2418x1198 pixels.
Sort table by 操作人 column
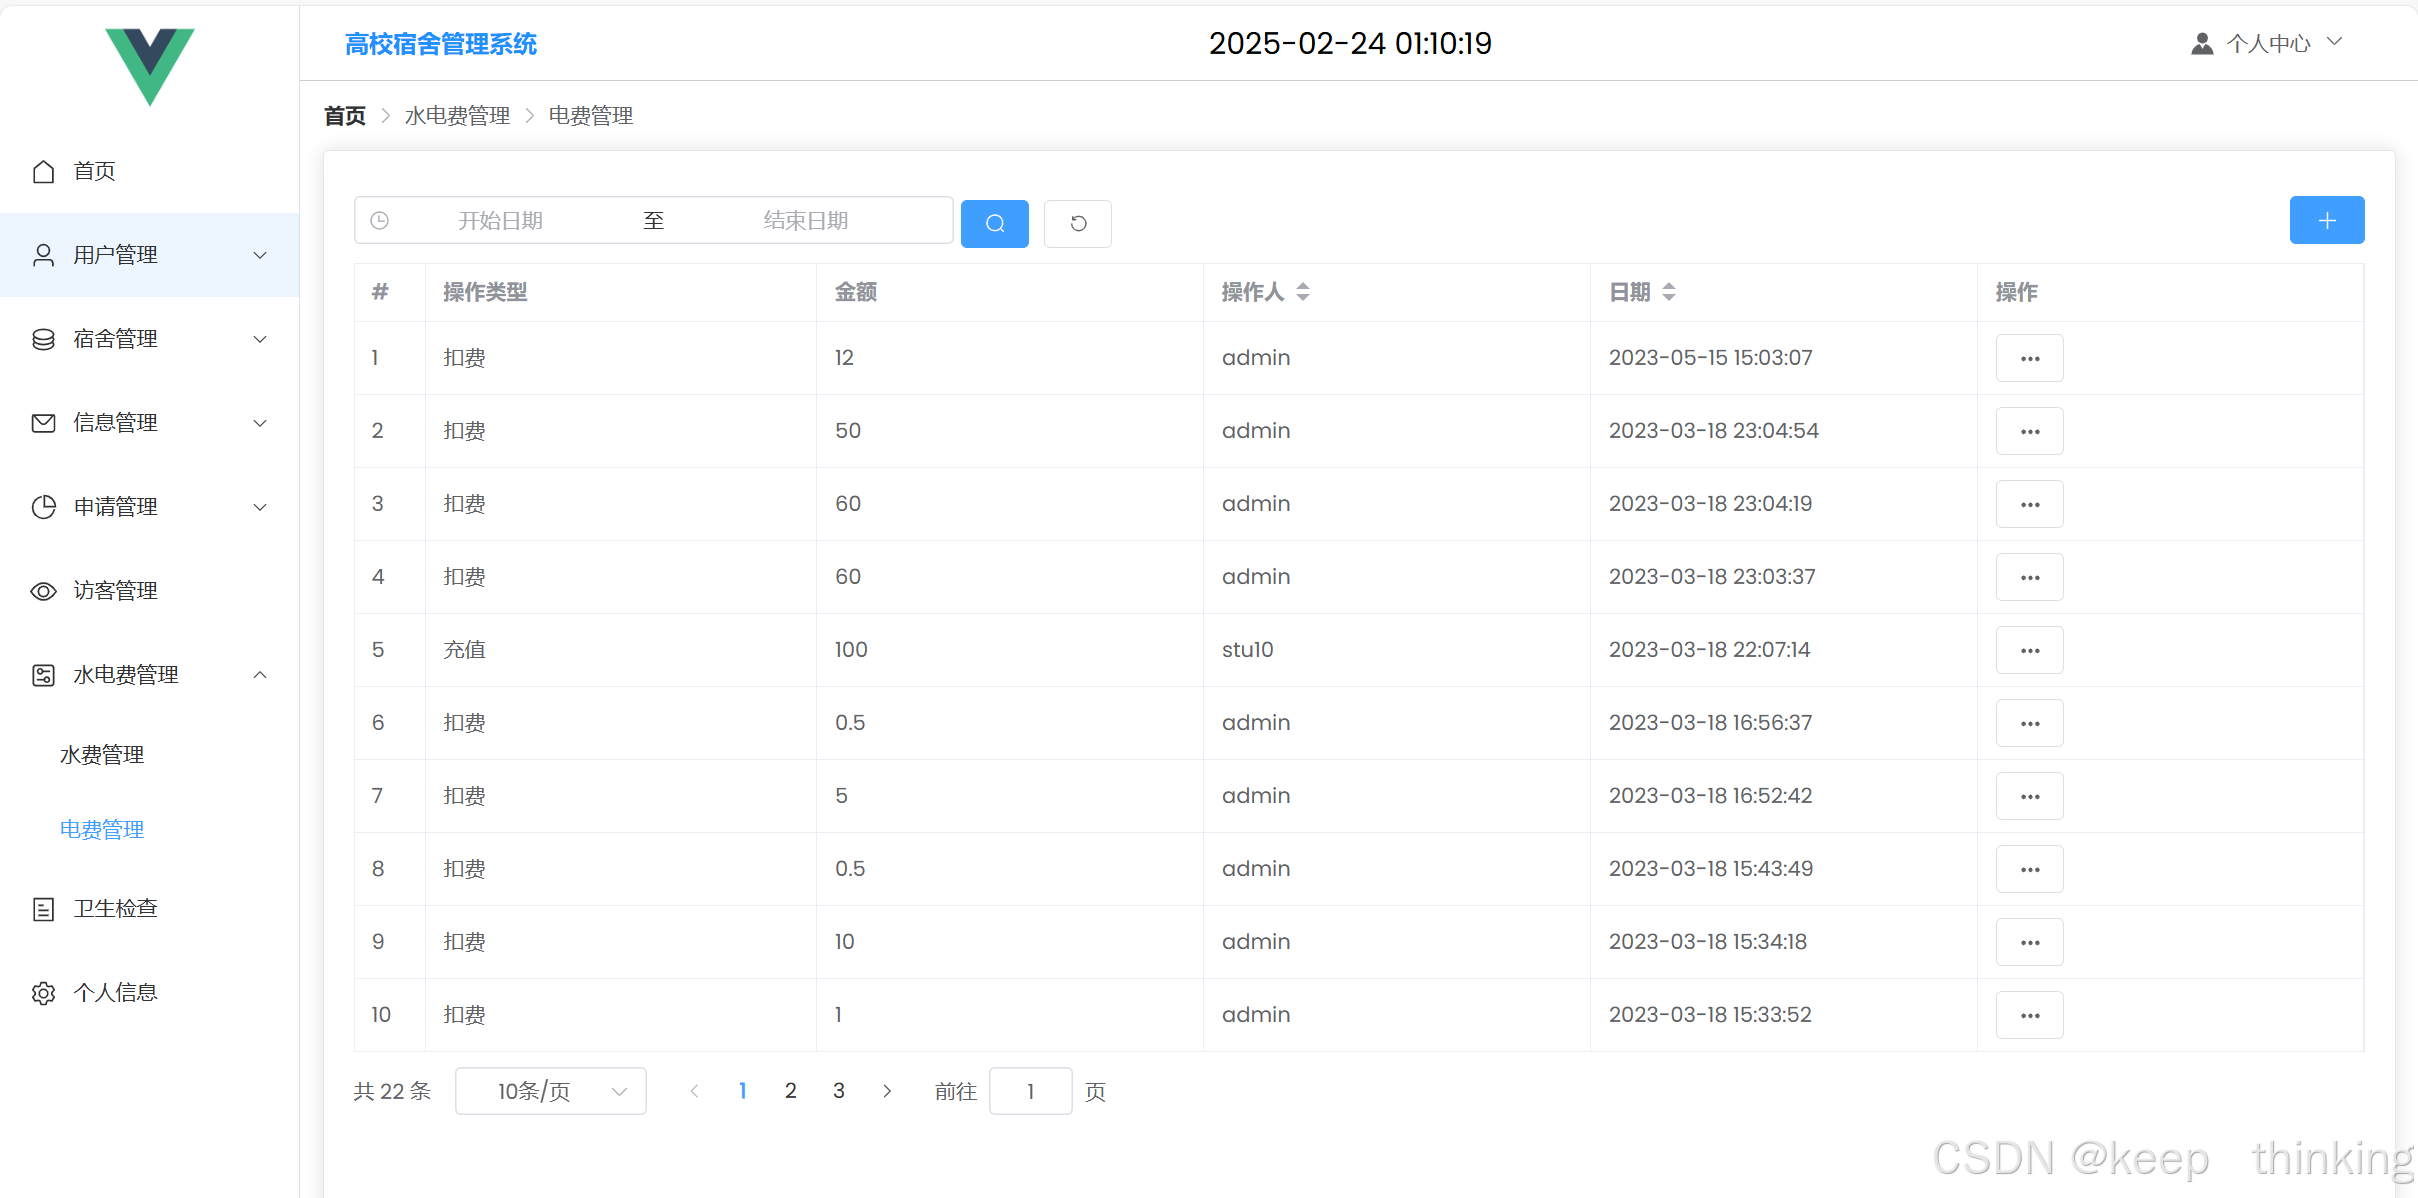click(1302, 292)
